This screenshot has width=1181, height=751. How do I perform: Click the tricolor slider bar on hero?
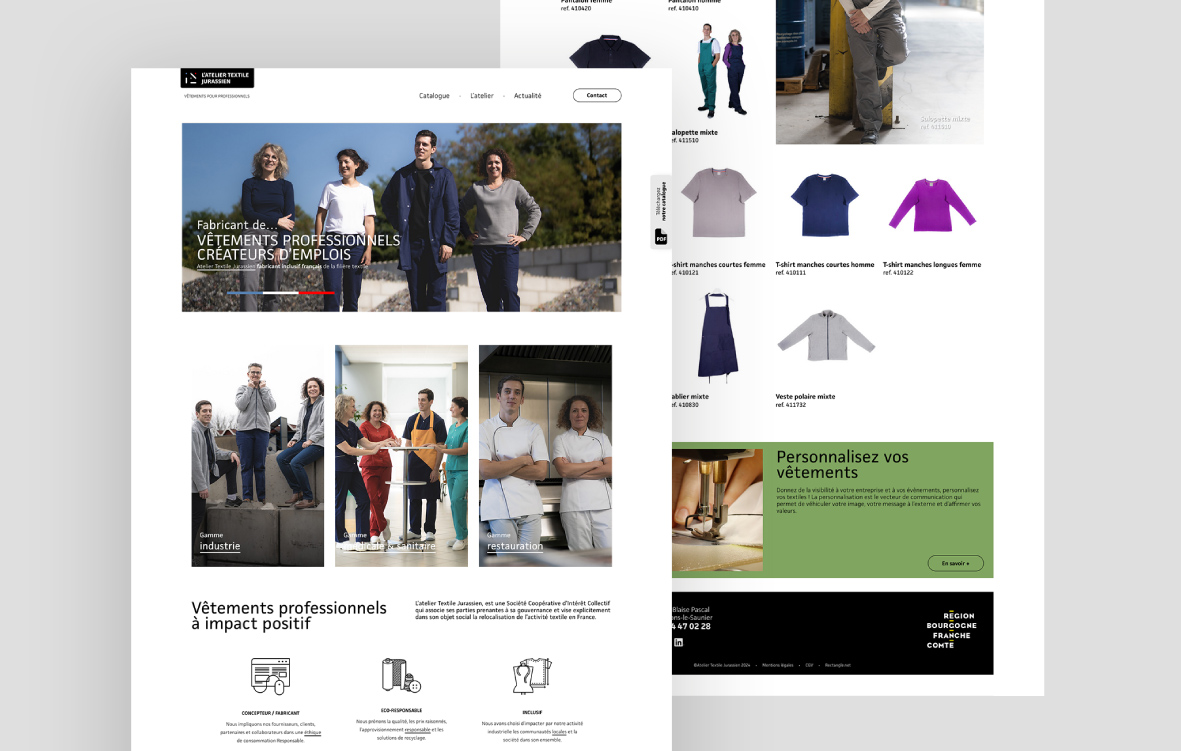click(x=281, y=293)
